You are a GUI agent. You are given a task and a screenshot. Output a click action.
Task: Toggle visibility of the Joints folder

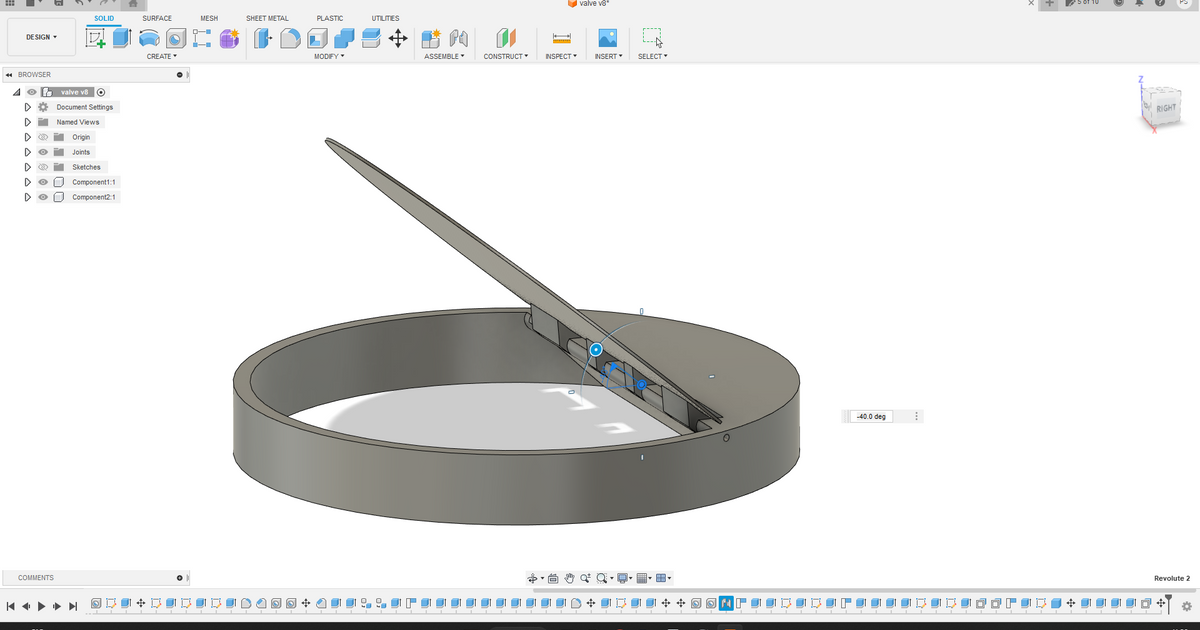pos(43,152)
